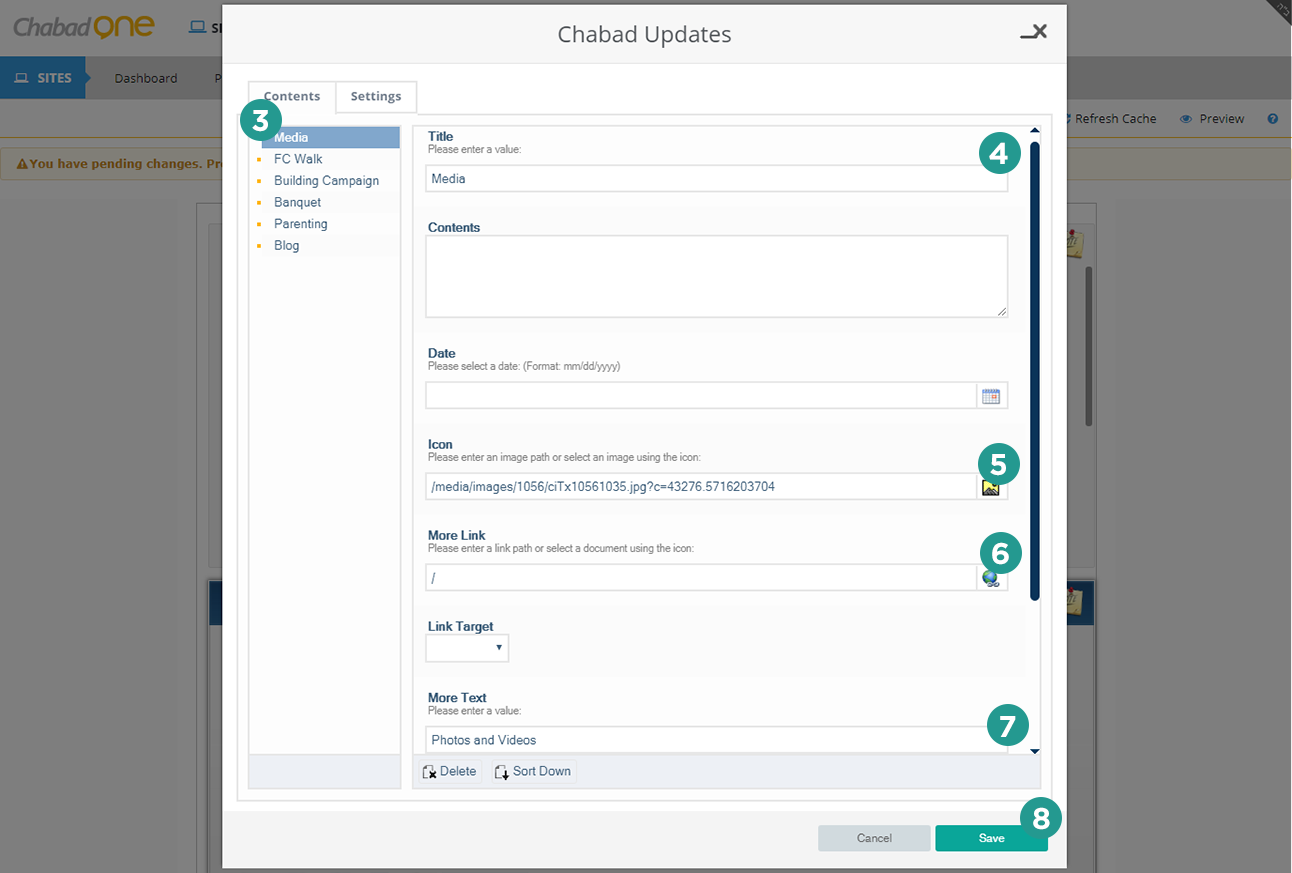The width and height of the screenshot is (1292, 873).
Task: Save the Chabad Updates changes
Action: point(991,838)
